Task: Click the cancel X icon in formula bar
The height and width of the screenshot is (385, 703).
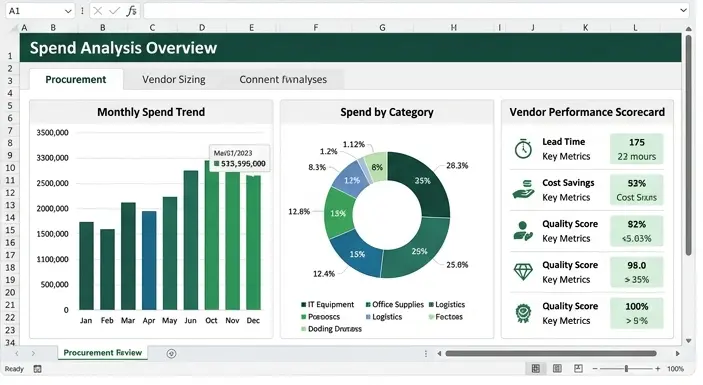Action: point(98,11)
